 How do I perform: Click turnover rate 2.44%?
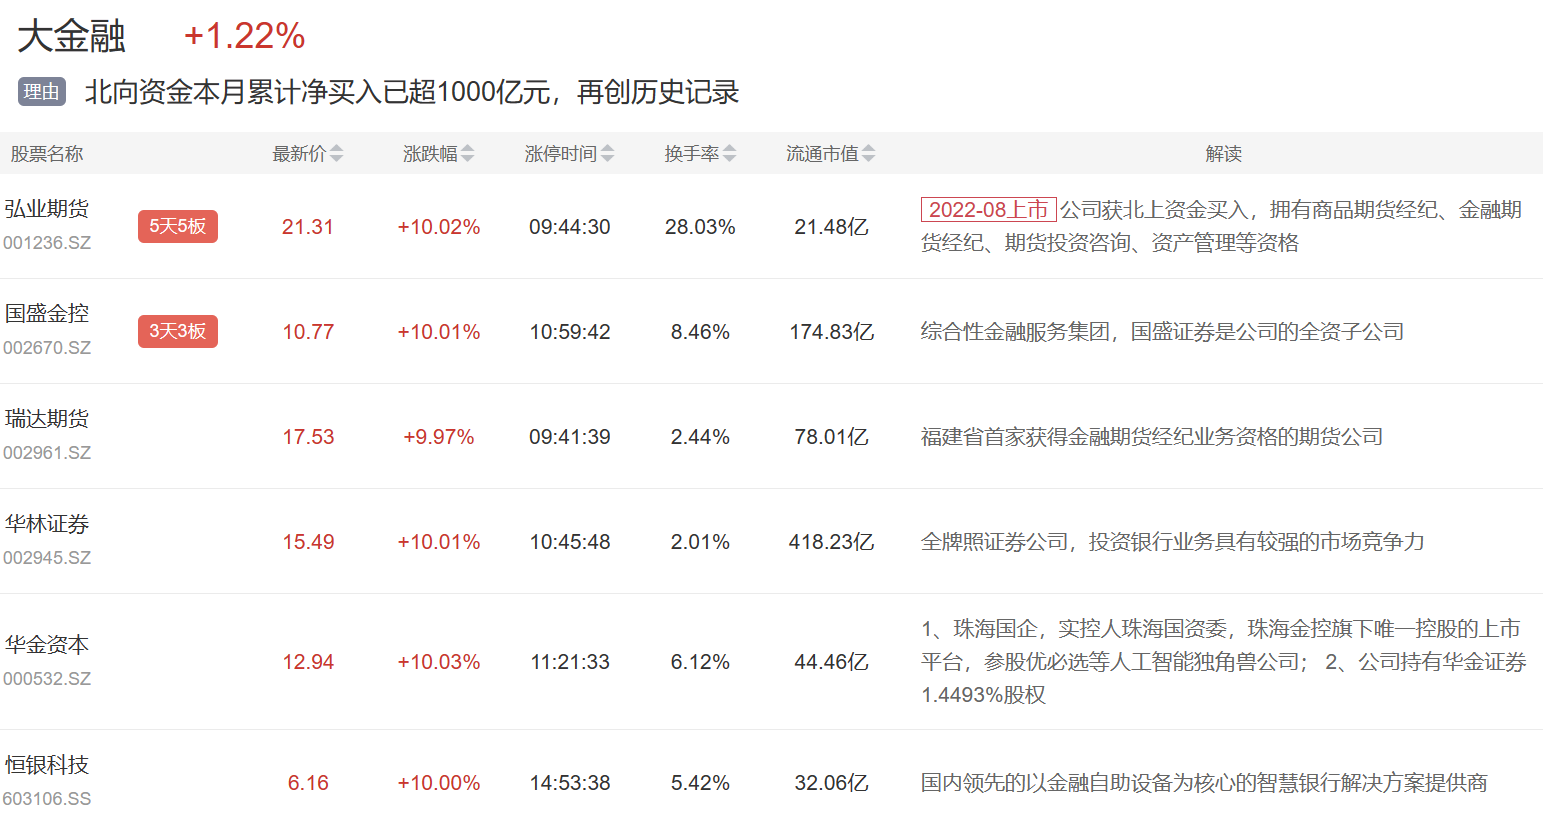(700, 437)
